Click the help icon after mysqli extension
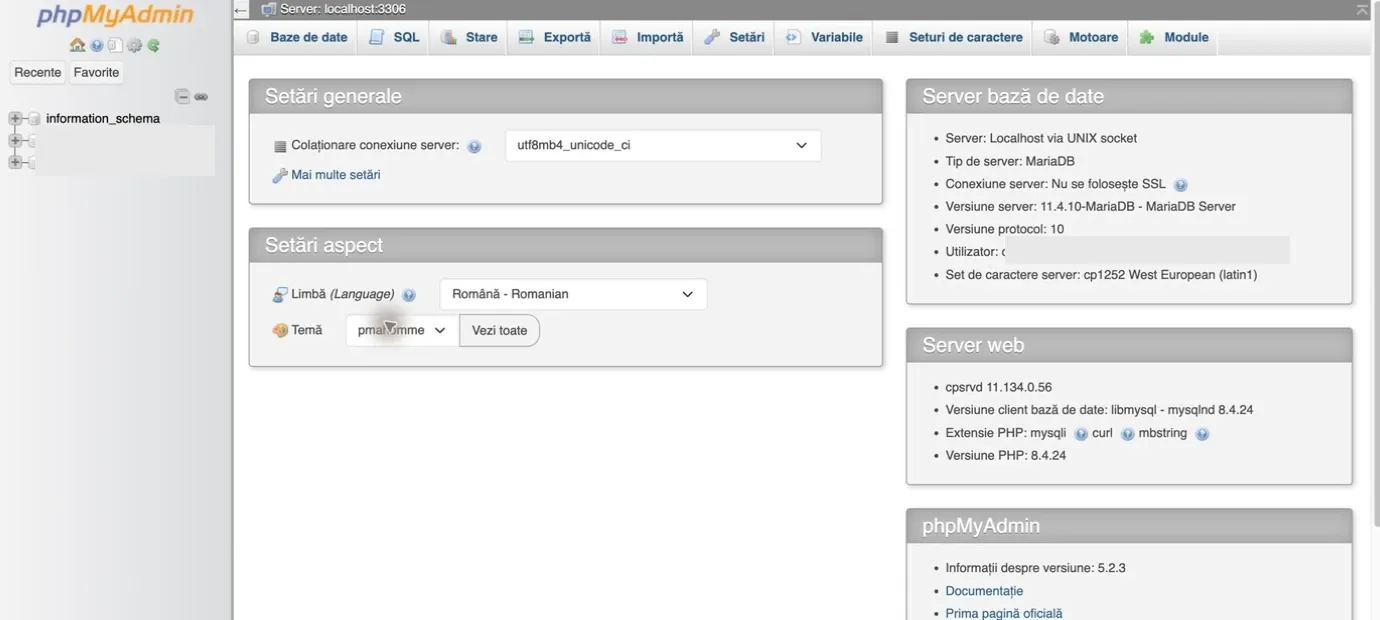The image size is (1380, 620). (1081, 434)
